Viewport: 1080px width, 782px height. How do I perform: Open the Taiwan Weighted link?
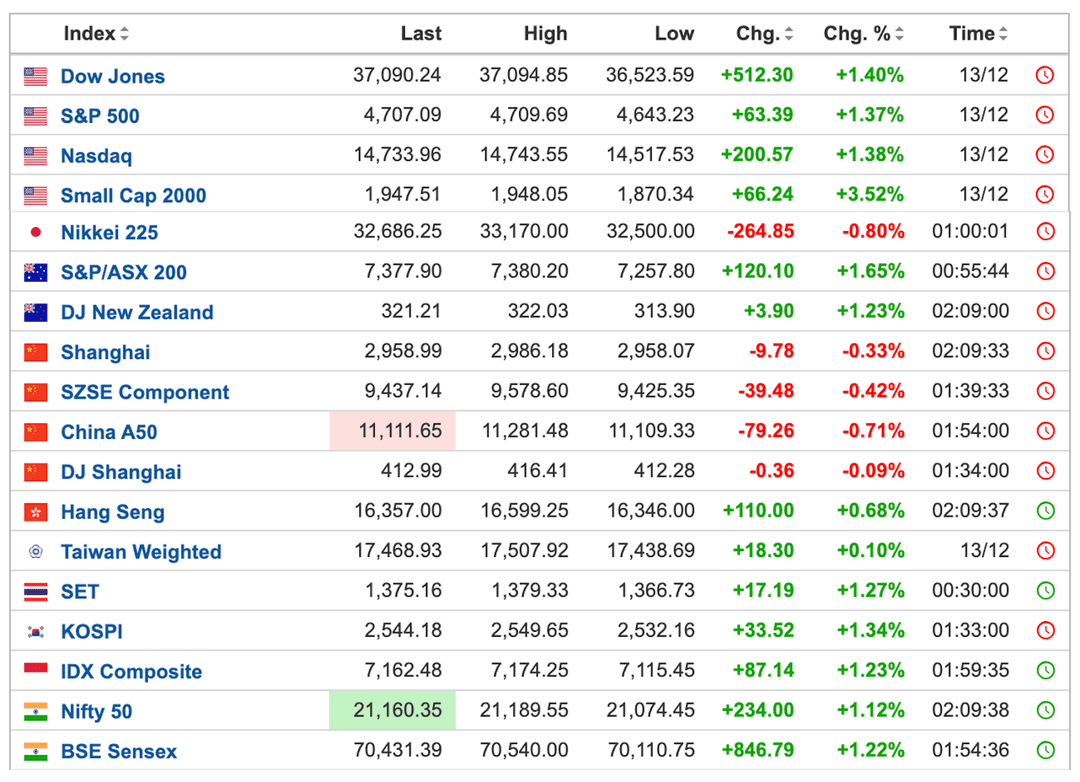click(x=141, y=552)
